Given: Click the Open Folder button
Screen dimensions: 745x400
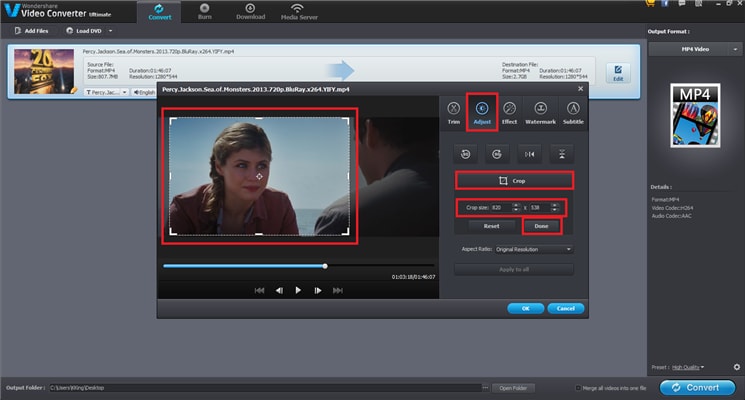Looking at the screenshot, I should [x=513, y=388].
